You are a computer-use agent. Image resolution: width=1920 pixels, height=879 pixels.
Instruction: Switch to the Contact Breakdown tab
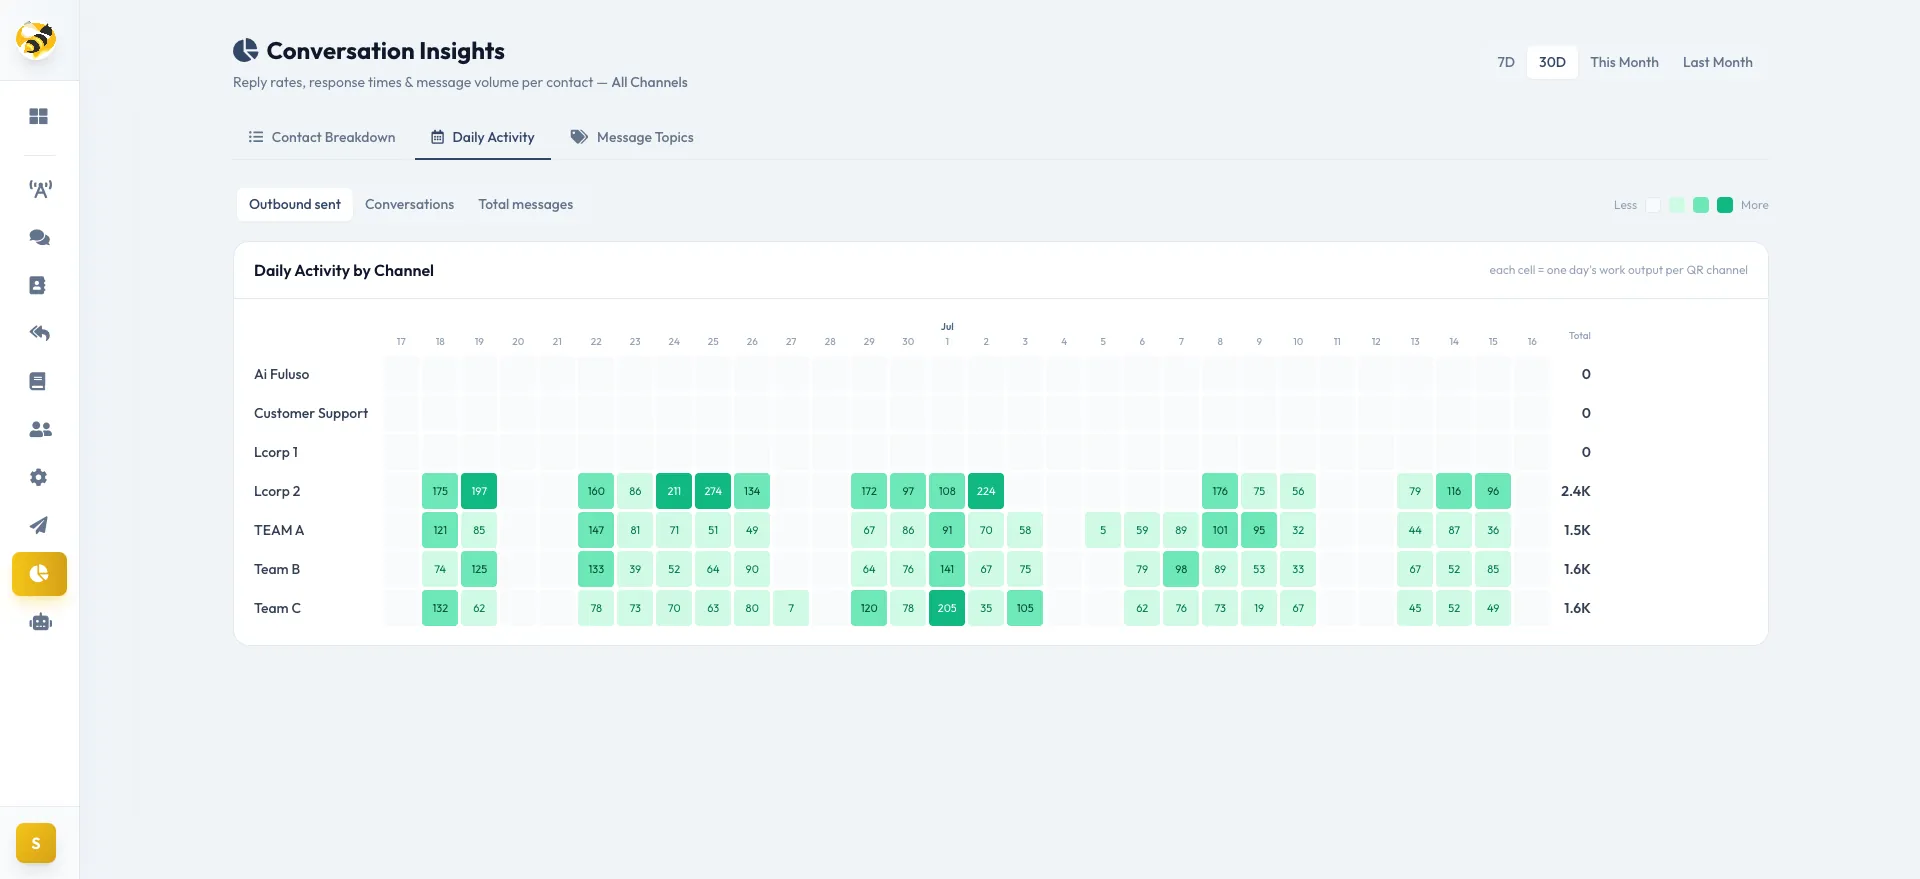point(322,137)
